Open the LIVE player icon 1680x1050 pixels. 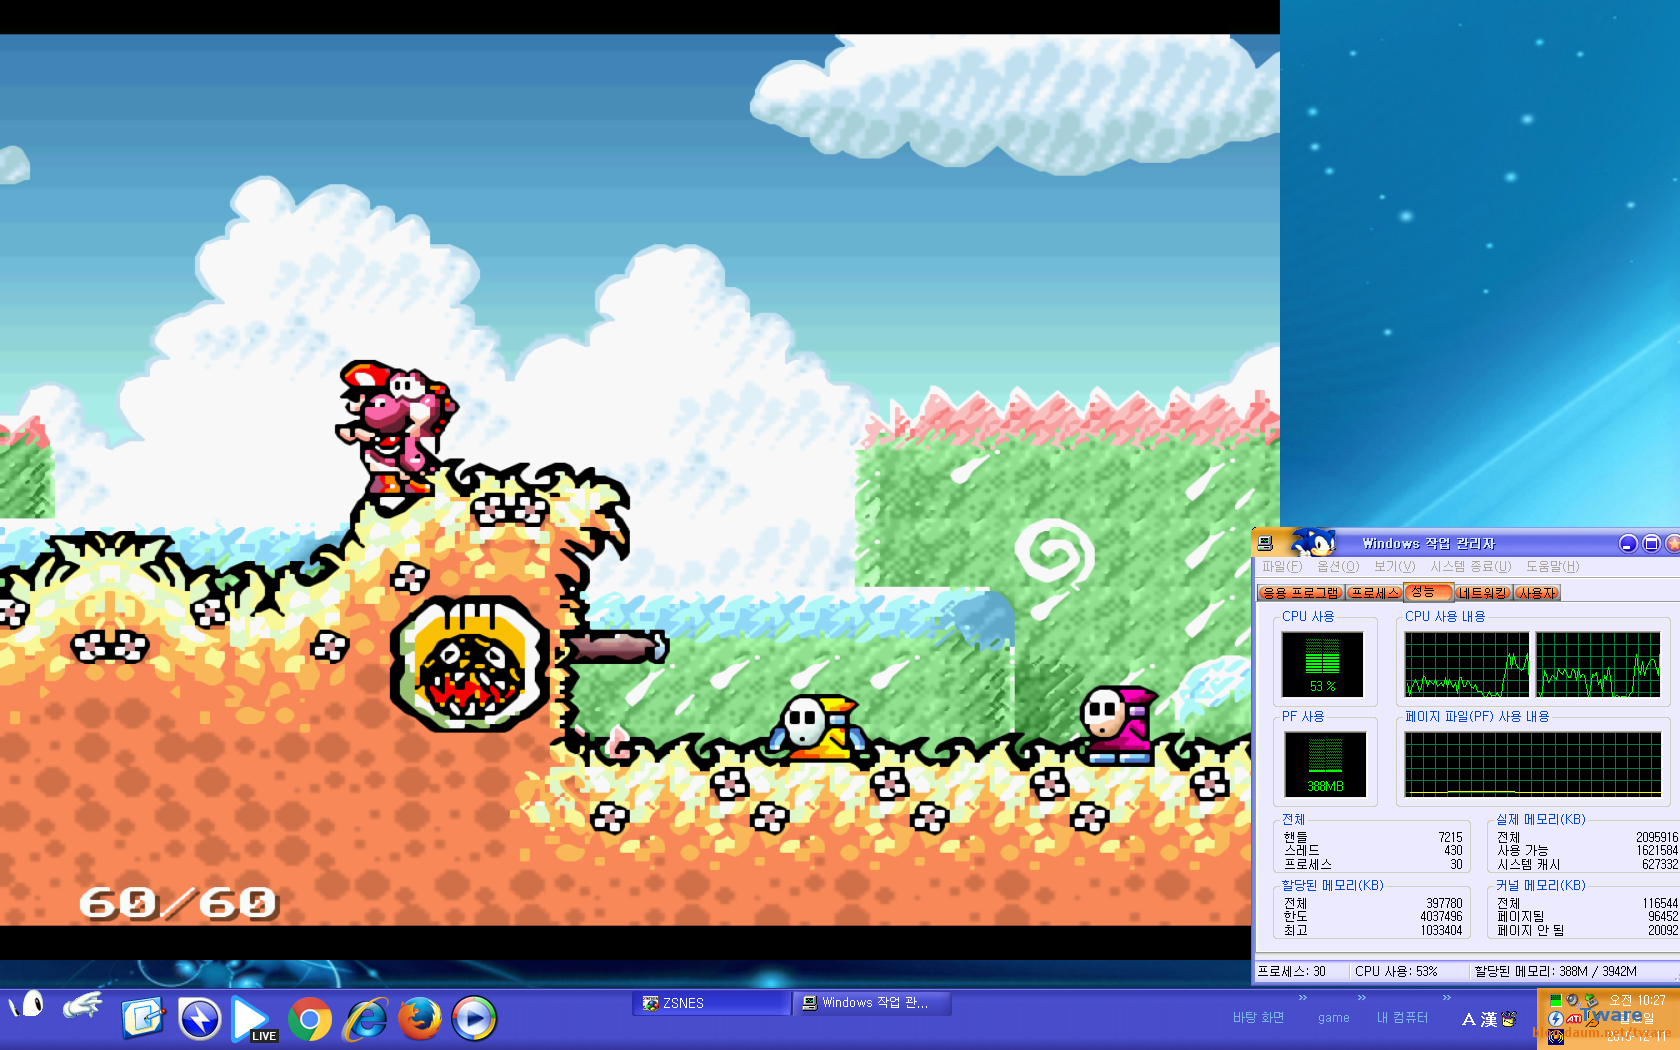(x=254, y=1019)
